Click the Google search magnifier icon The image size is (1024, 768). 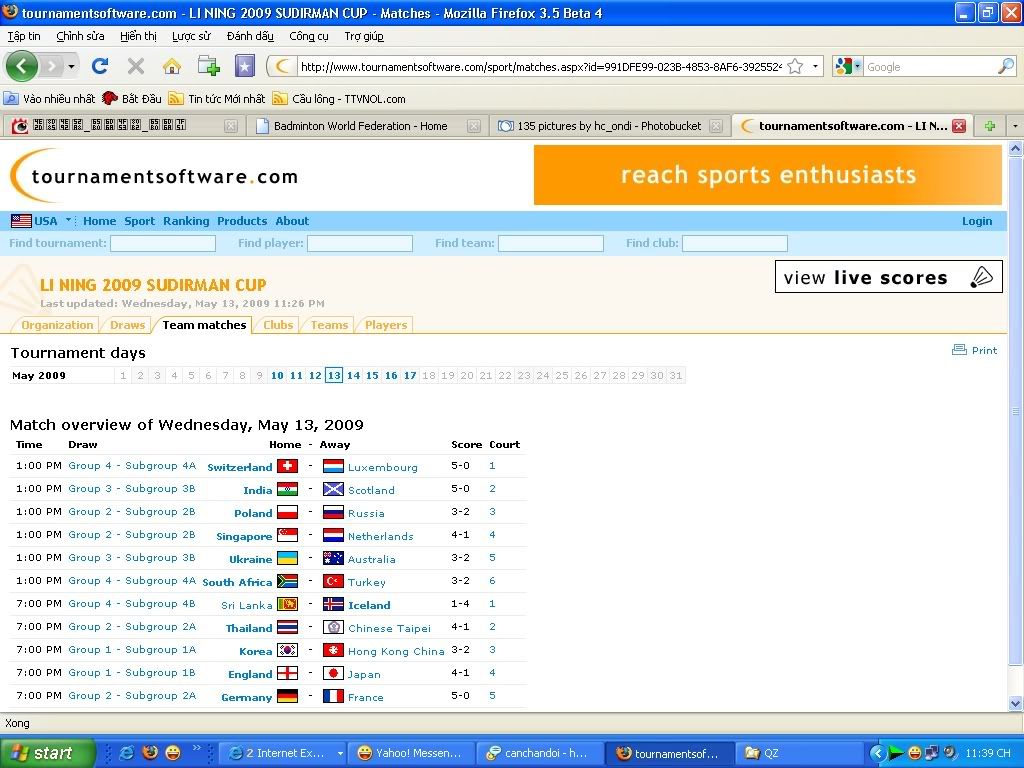click(x=1006, y=66)
